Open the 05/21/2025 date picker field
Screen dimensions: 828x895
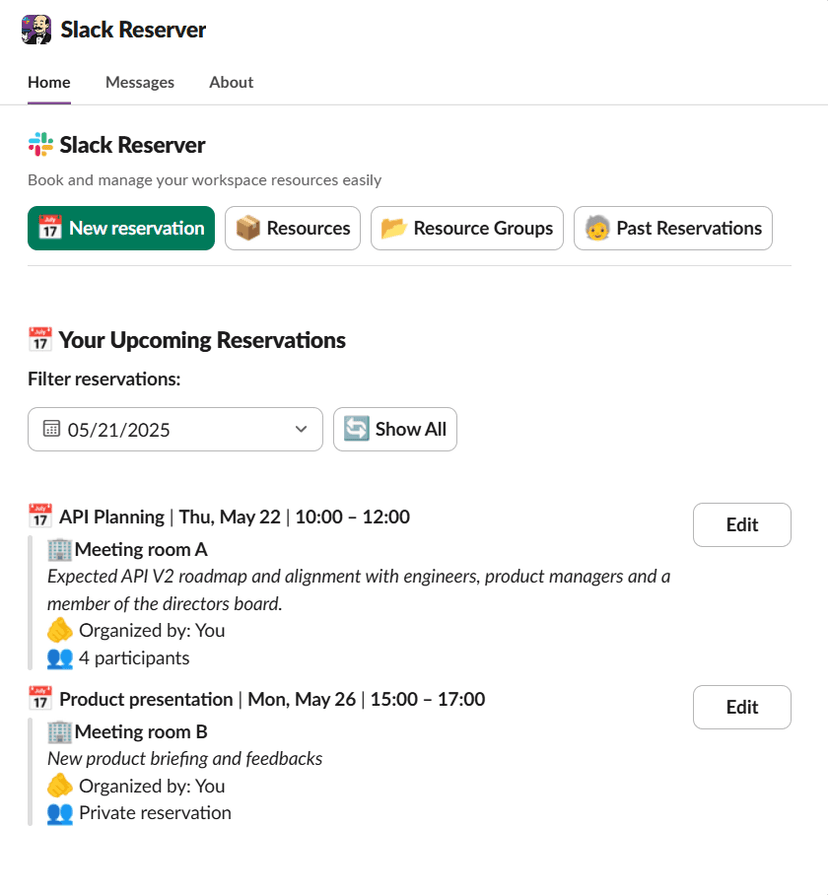click(x=175, y=429)
